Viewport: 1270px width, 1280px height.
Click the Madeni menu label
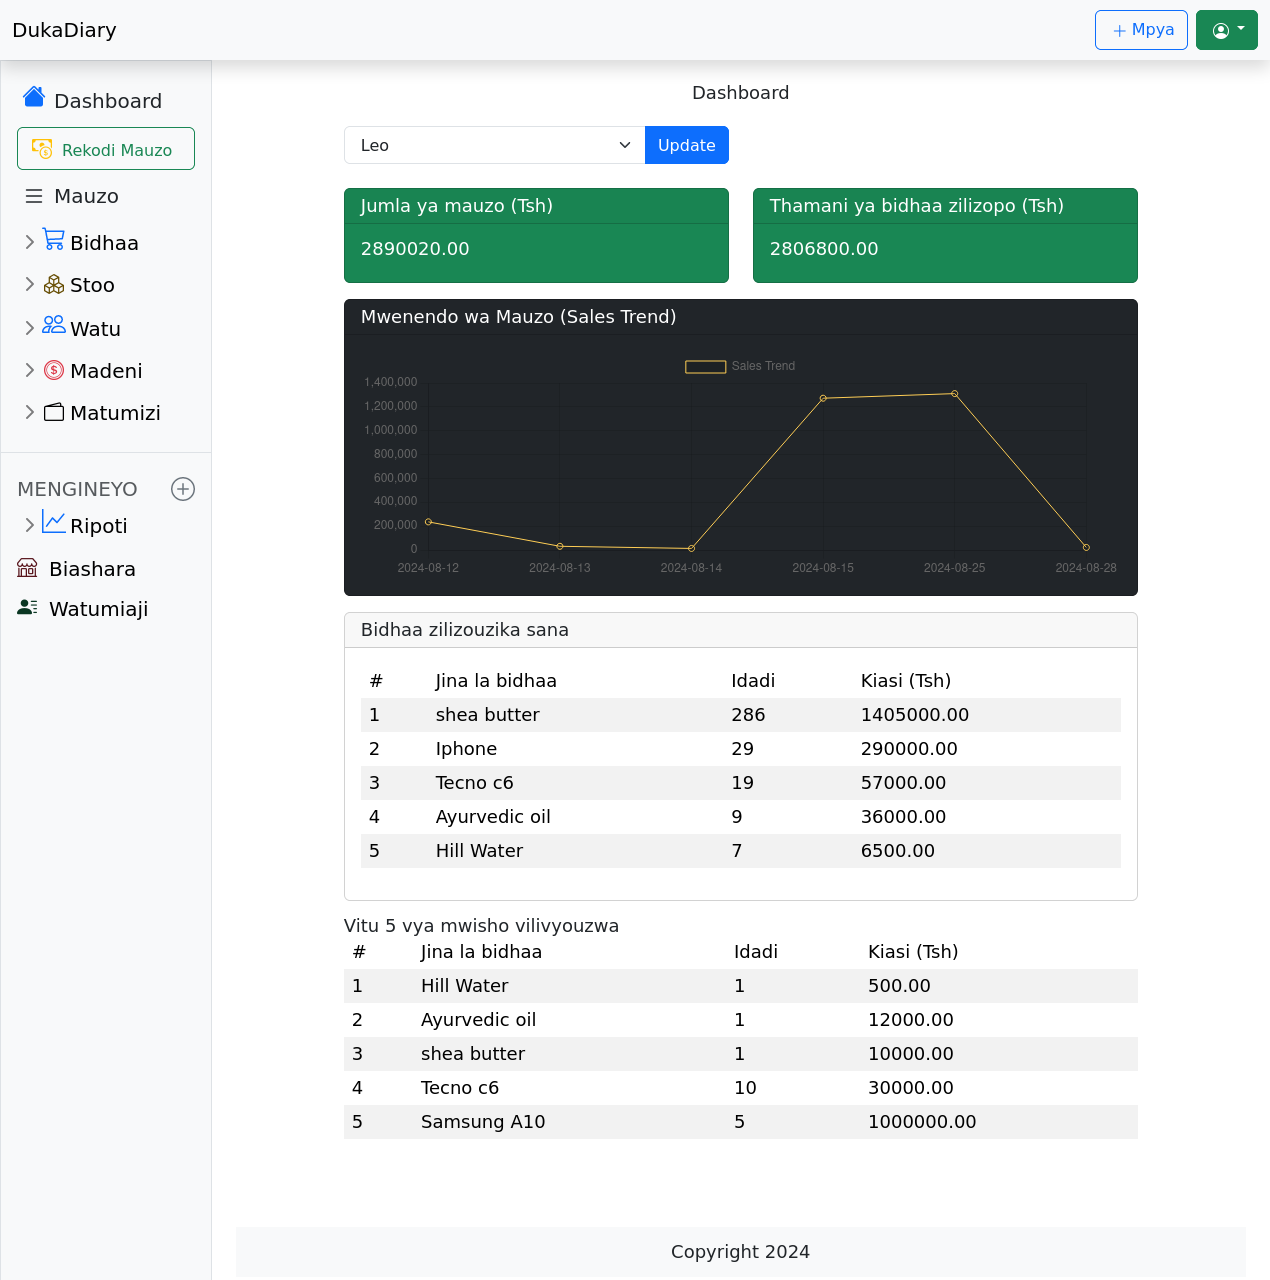pos(106,371)
